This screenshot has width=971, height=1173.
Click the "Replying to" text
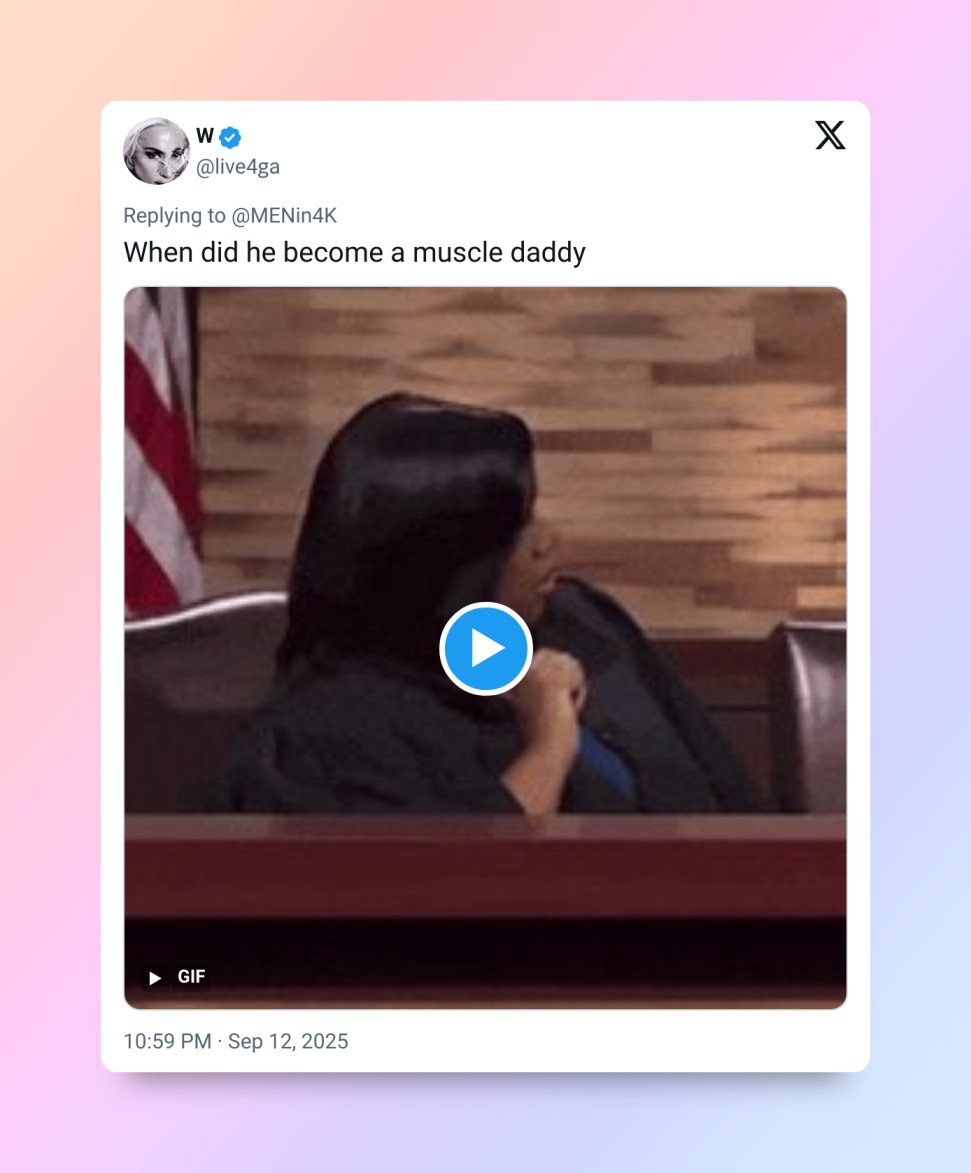click(174, 215)
